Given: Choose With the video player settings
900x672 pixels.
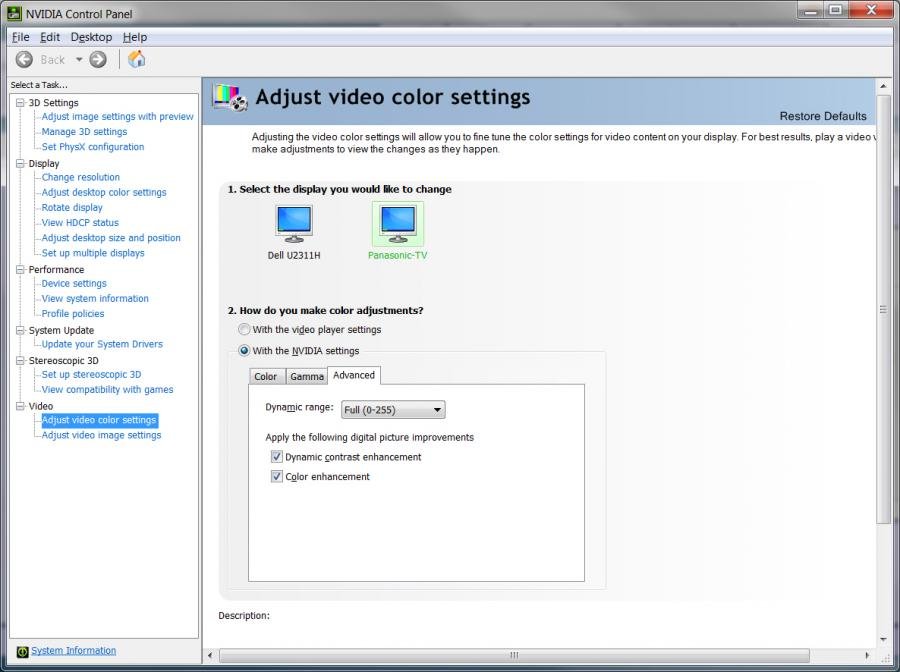Looking at the screenshot, I should 244,329.
